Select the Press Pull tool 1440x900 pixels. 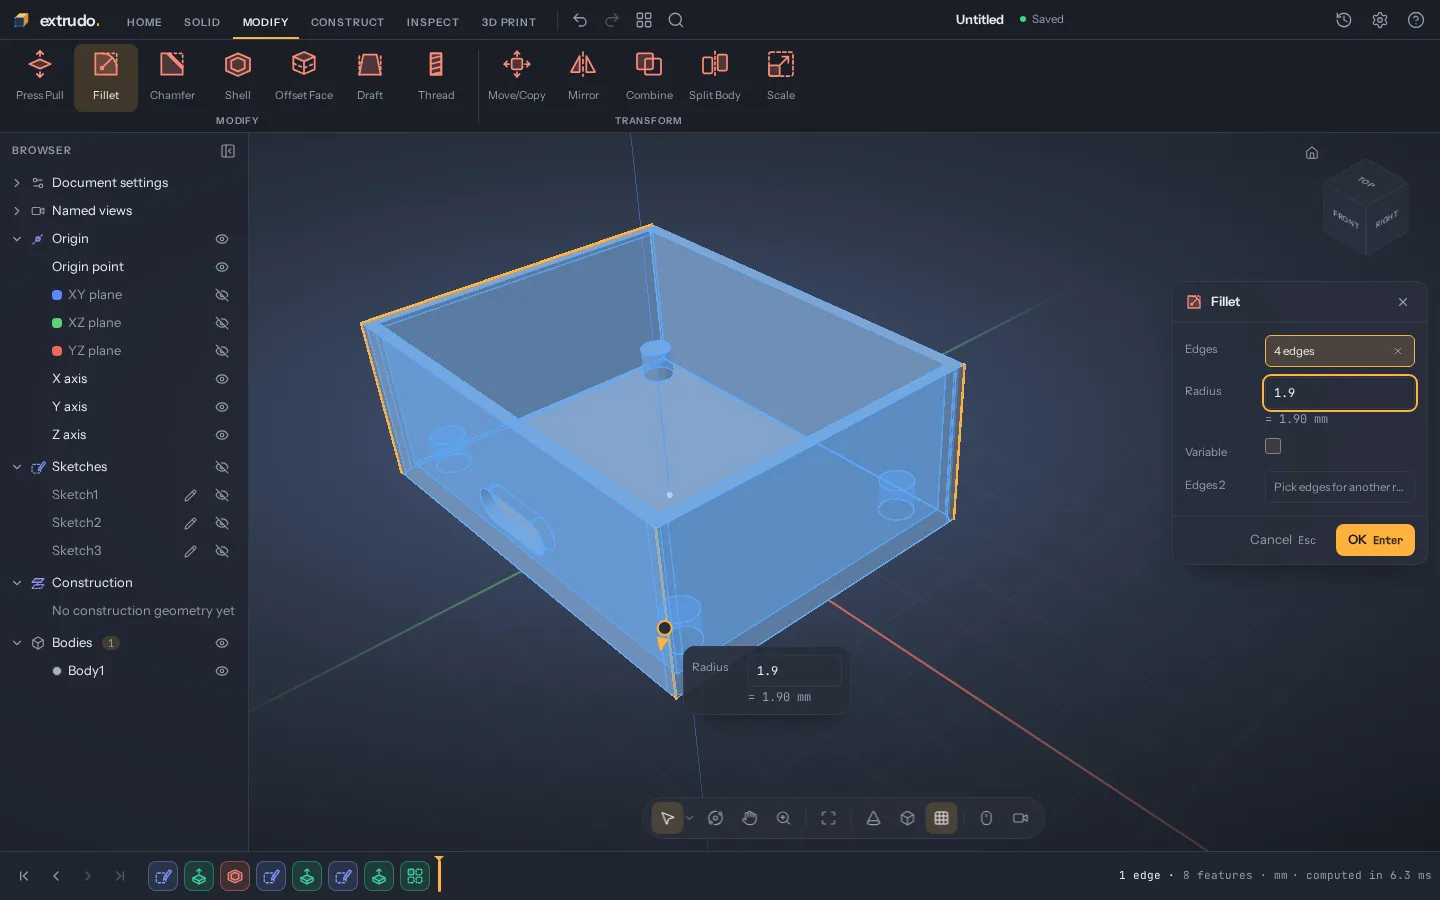pyautogui.click(x=40, y=77)
